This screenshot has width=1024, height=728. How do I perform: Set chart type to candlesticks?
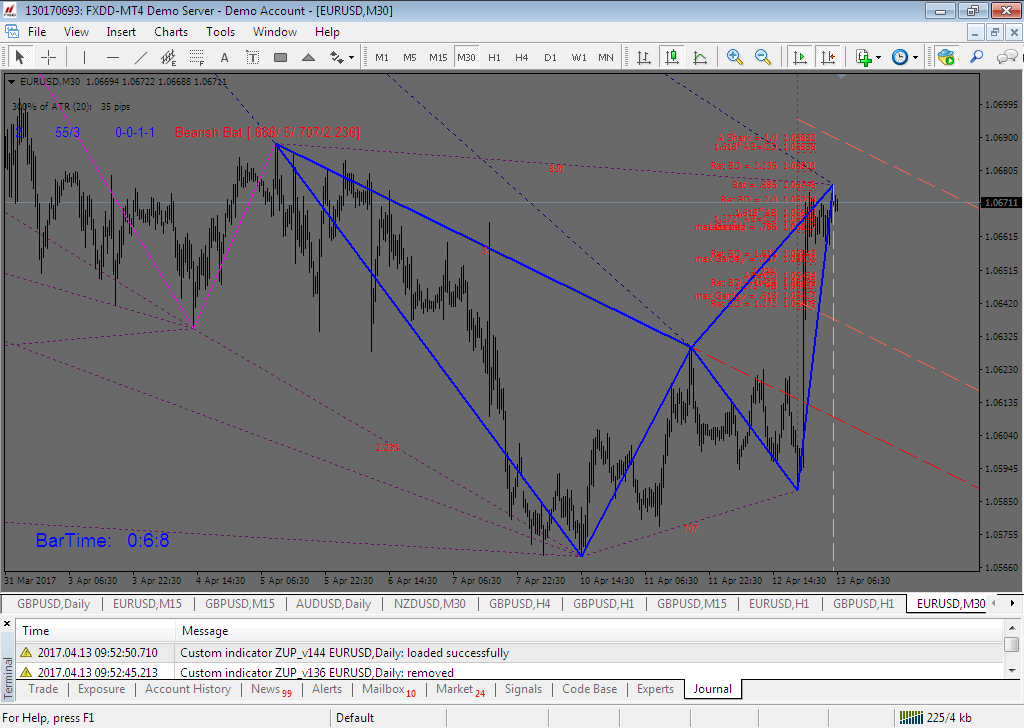672,57
